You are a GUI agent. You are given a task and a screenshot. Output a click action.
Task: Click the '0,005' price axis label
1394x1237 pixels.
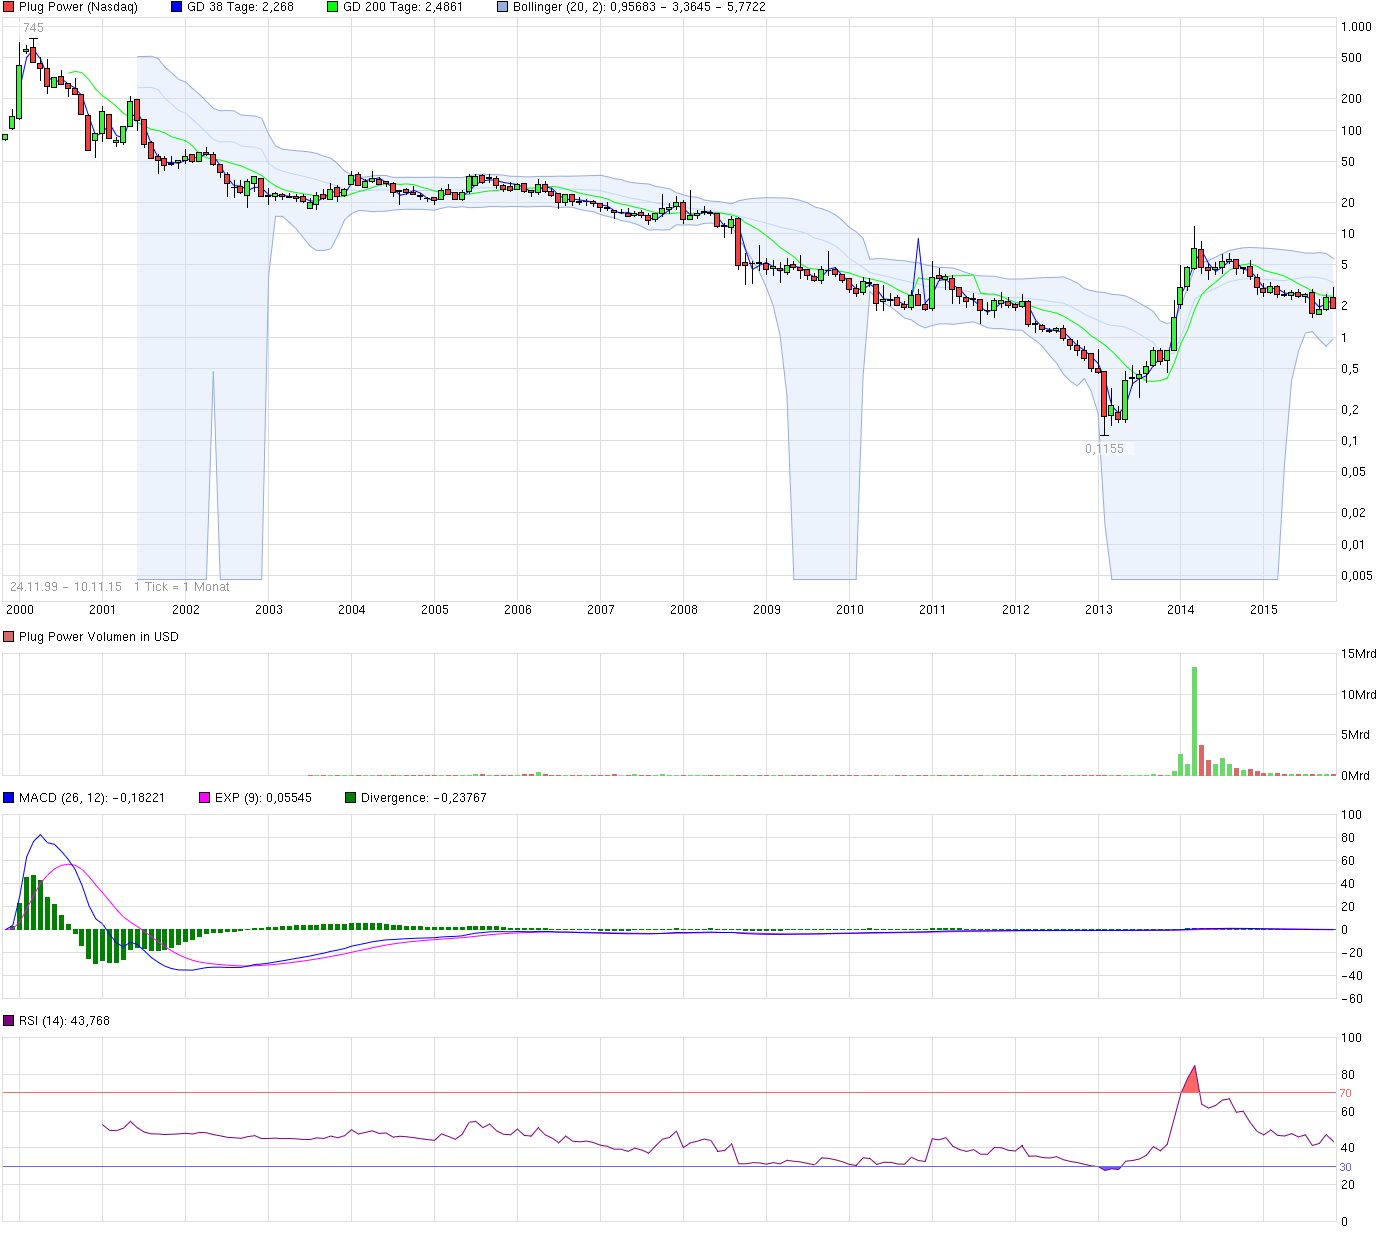1357,576
